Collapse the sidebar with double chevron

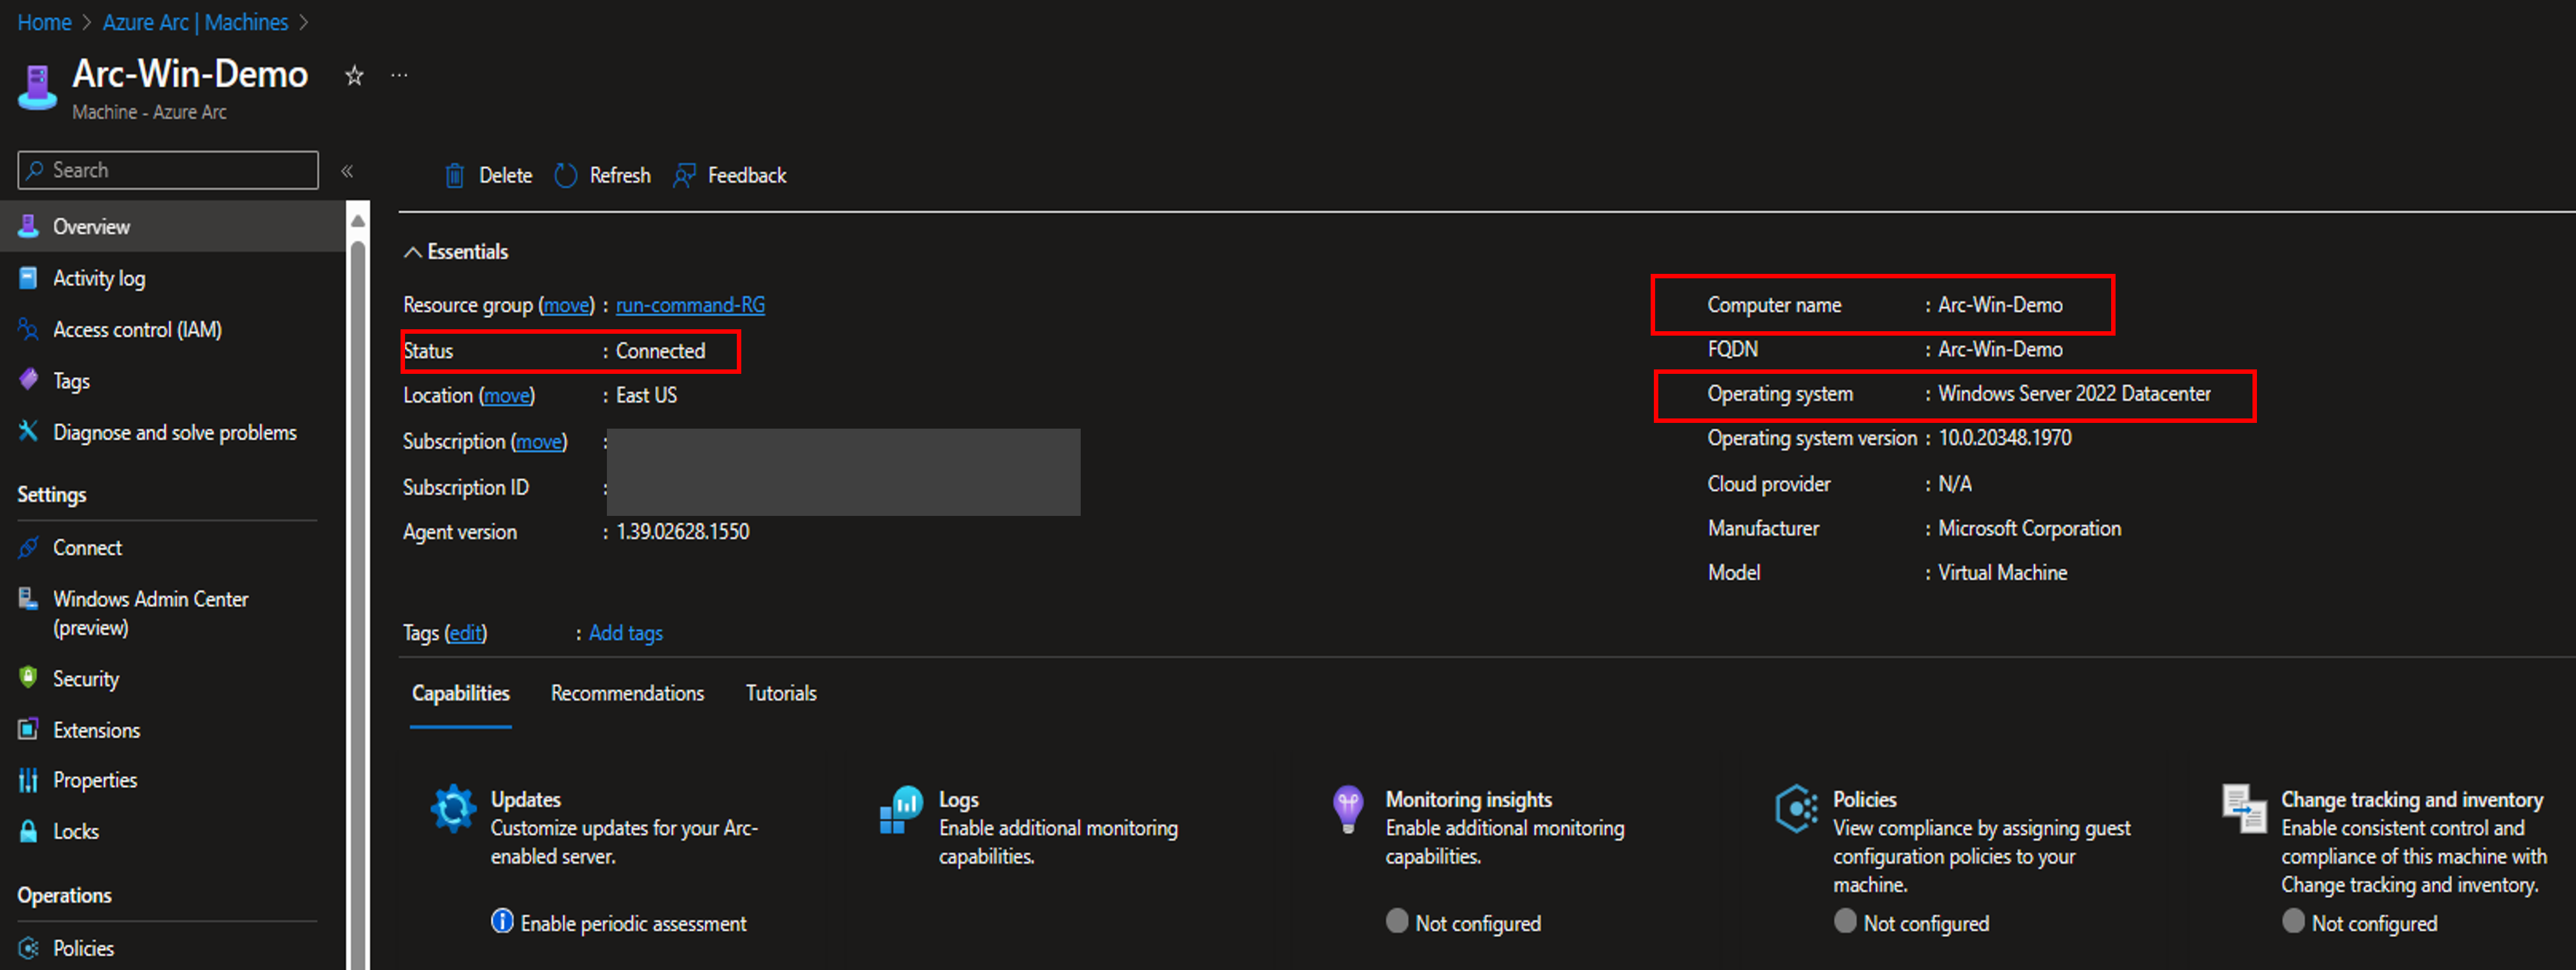pos(347,171)
